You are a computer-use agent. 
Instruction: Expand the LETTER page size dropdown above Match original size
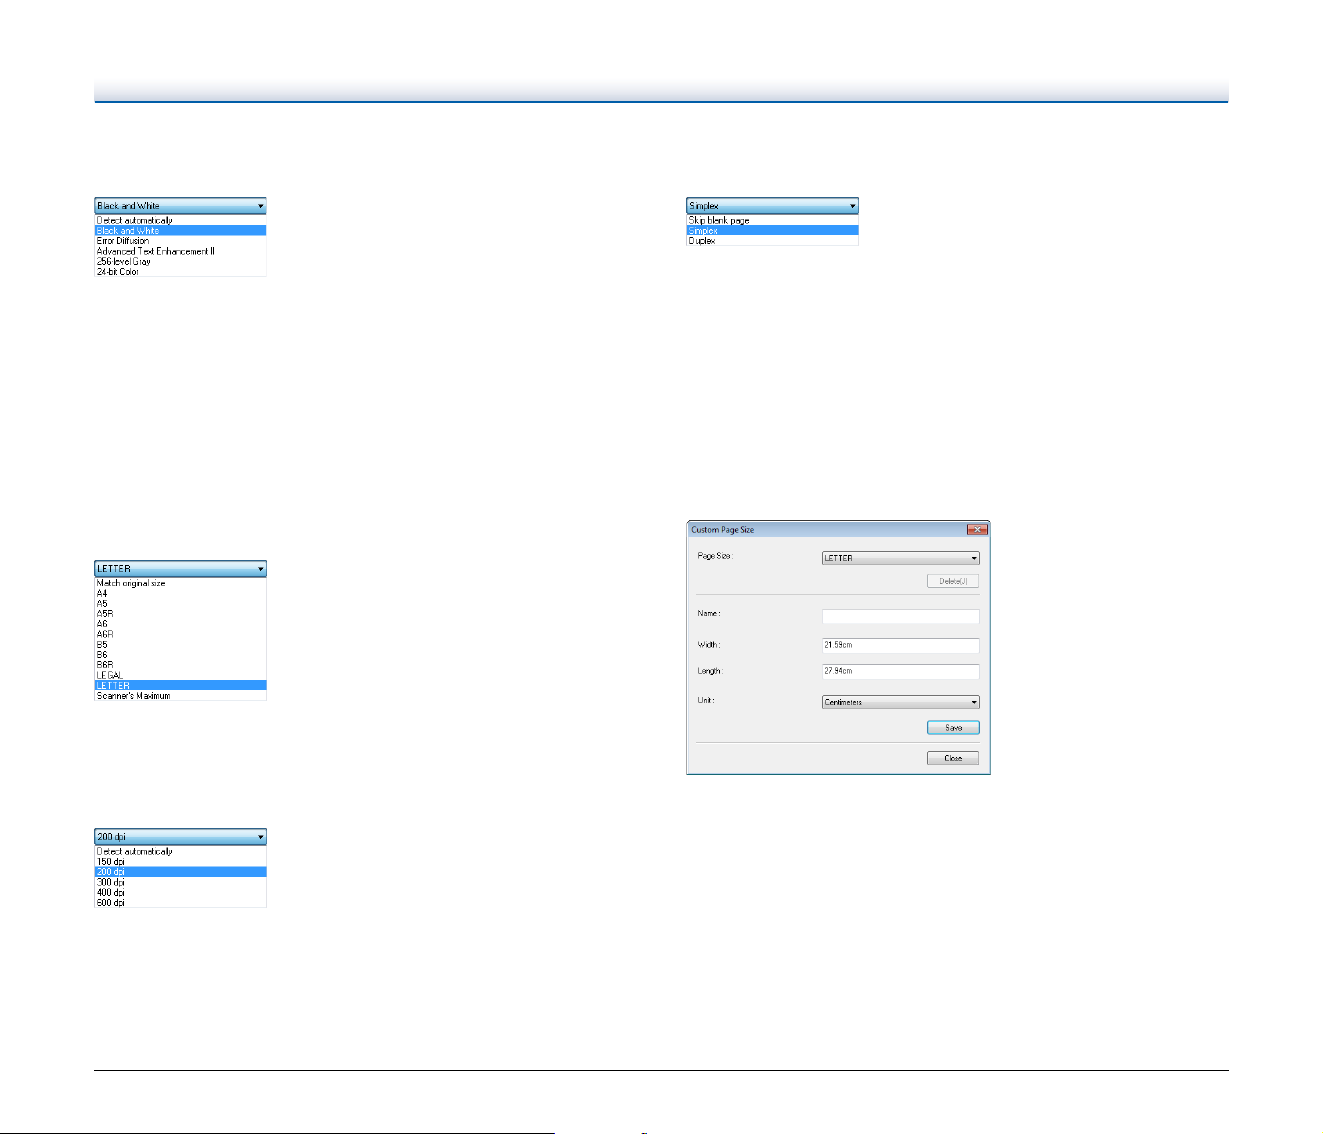tap(180, 569)
